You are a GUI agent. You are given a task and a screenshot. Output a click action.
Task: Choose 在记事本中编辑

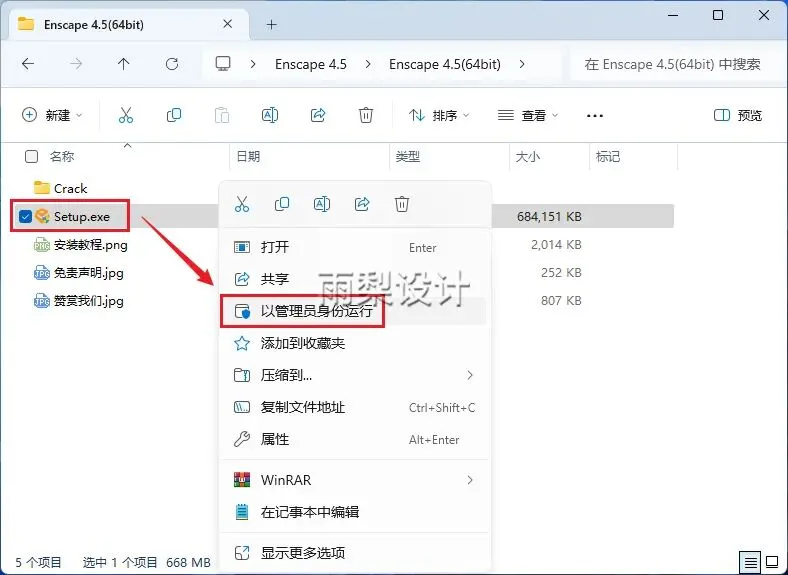point(355,512)
